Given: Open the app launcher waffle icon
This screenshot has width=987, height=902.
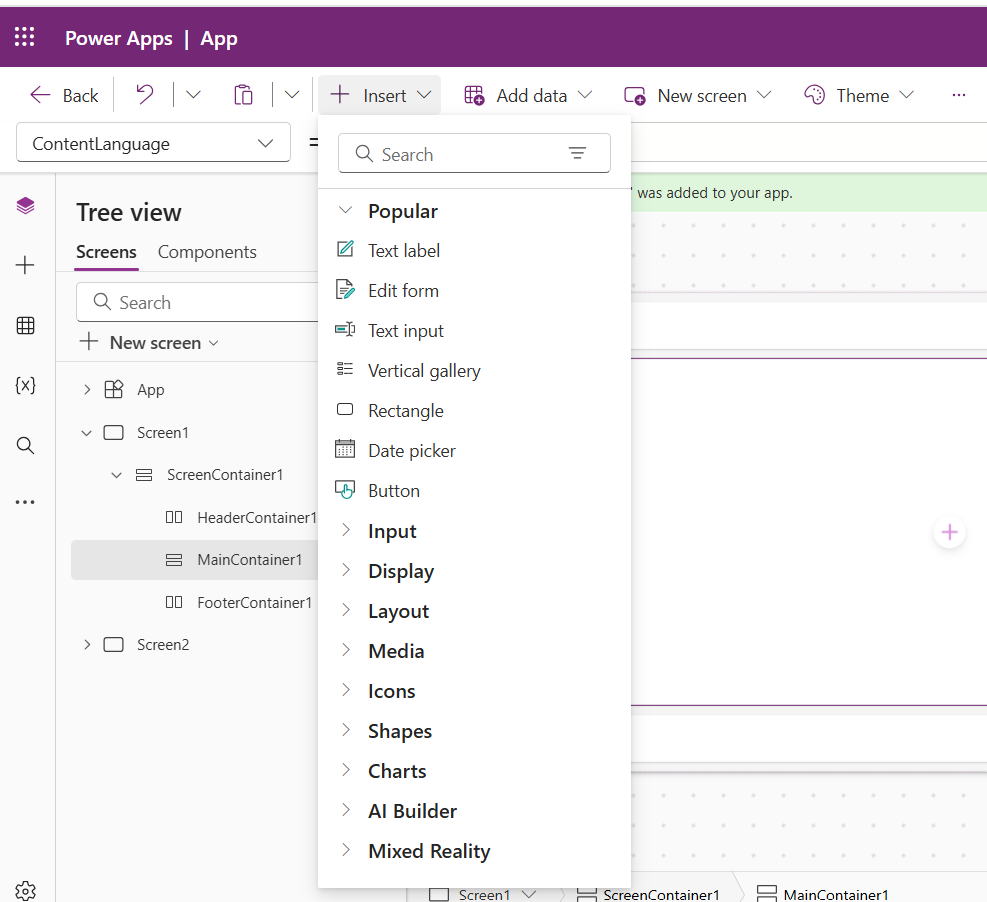Looking at the screenshot, I should [25, 37].
